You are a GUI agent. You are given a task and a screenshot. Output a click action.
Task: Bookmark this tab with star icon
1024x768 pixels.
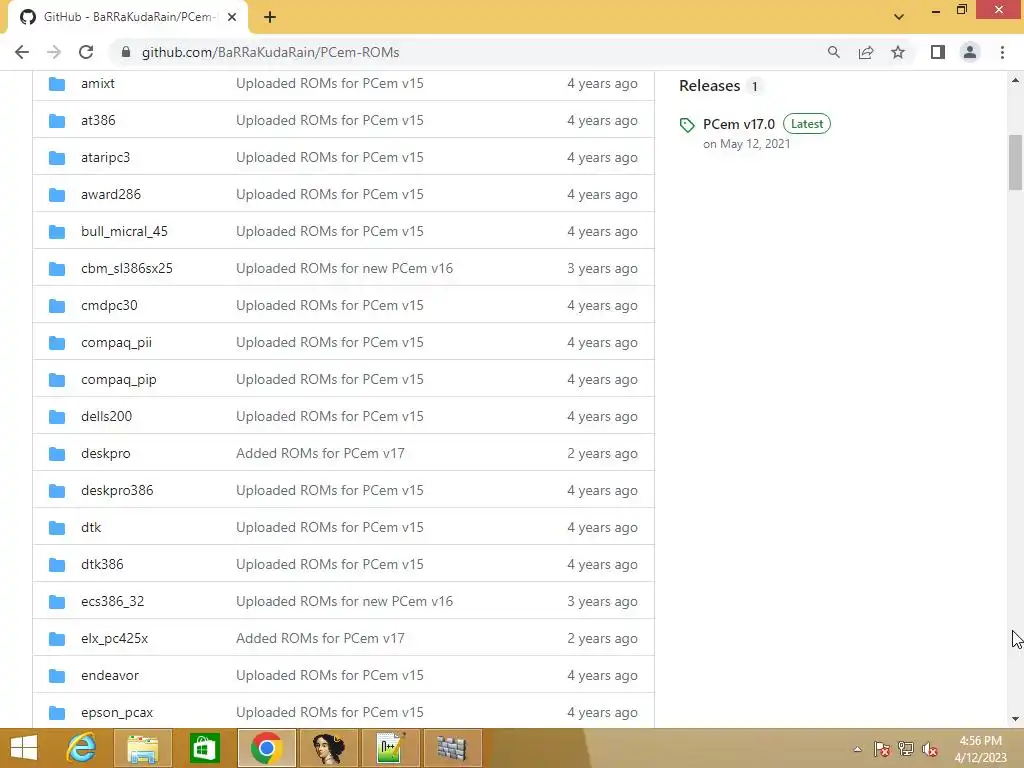tap(898, 52)
